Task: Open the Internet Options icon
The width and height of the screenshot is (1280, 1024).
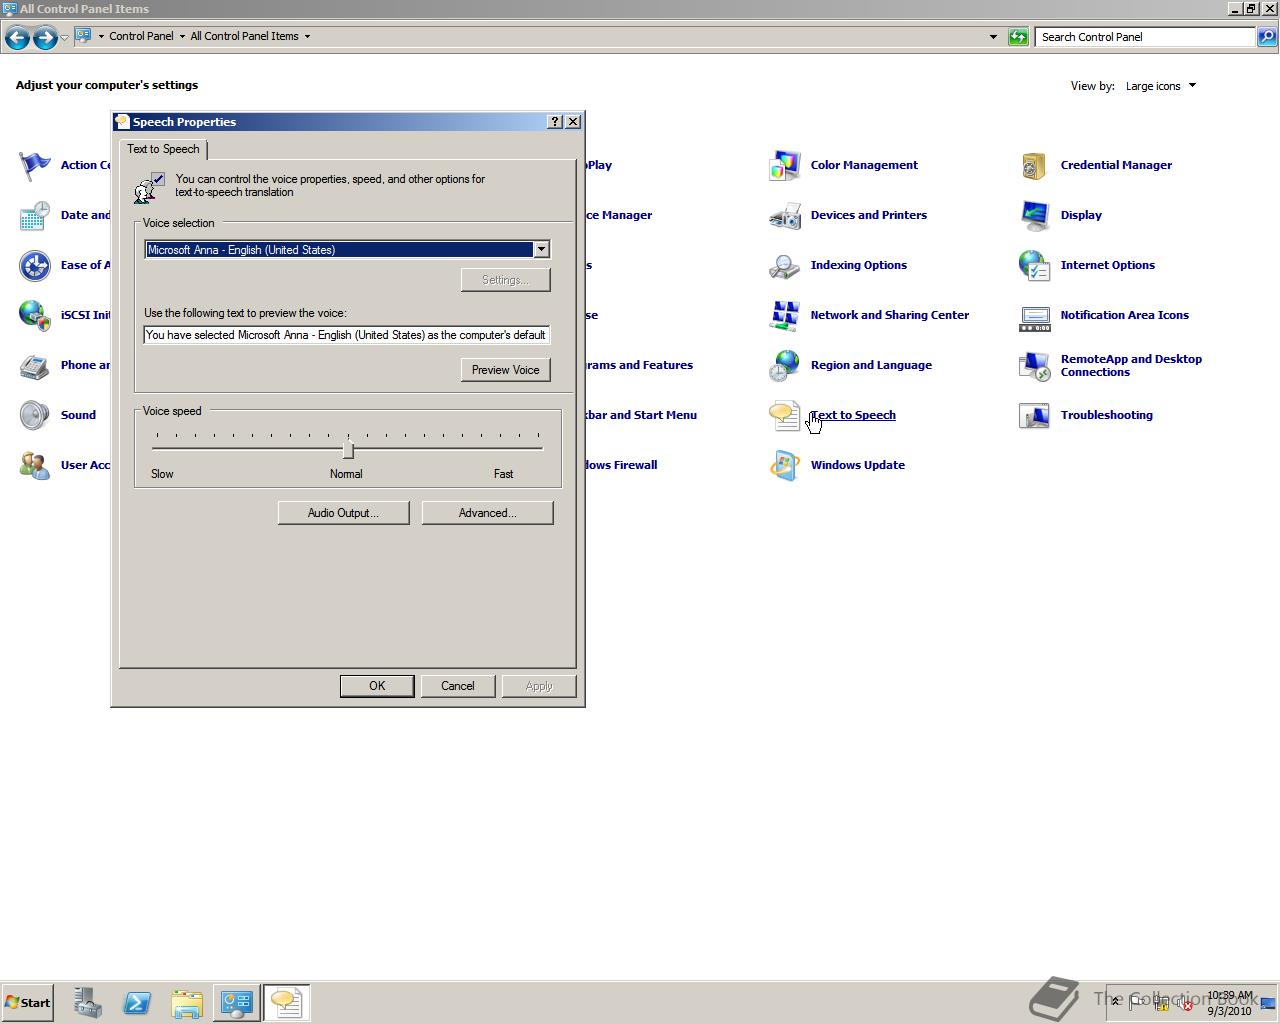Action: coord(1035,265)
